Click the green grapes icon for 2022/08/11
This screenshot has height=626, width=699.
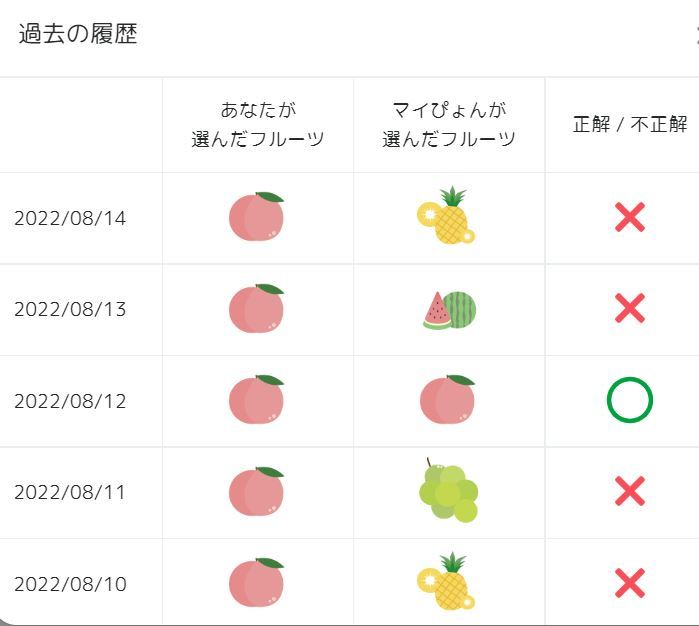coord(448,492)
